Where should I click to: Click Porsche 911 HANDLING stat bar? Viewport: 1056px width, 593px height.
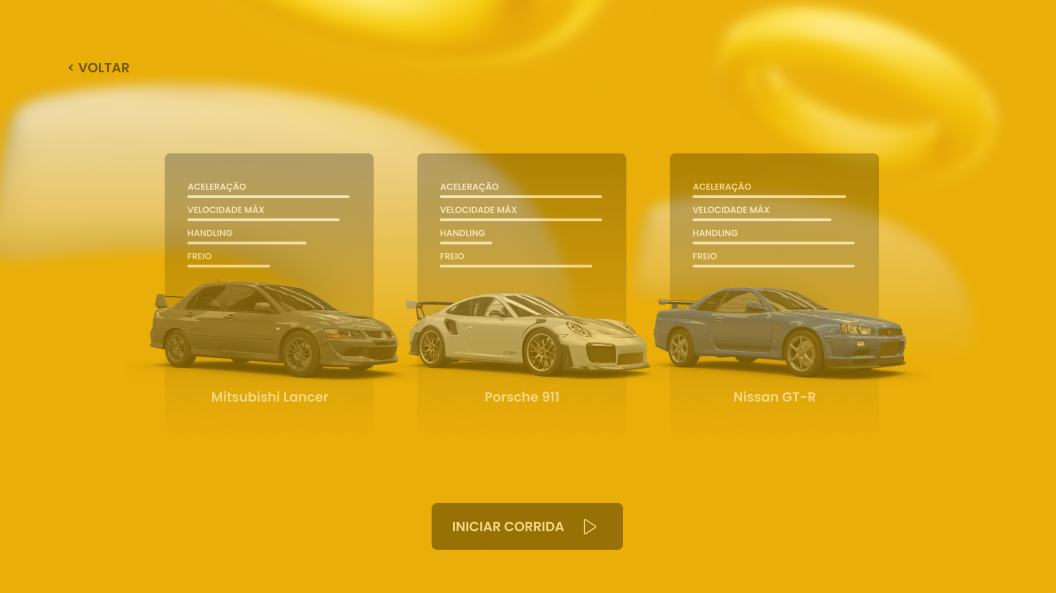click(x=466, y=243)
